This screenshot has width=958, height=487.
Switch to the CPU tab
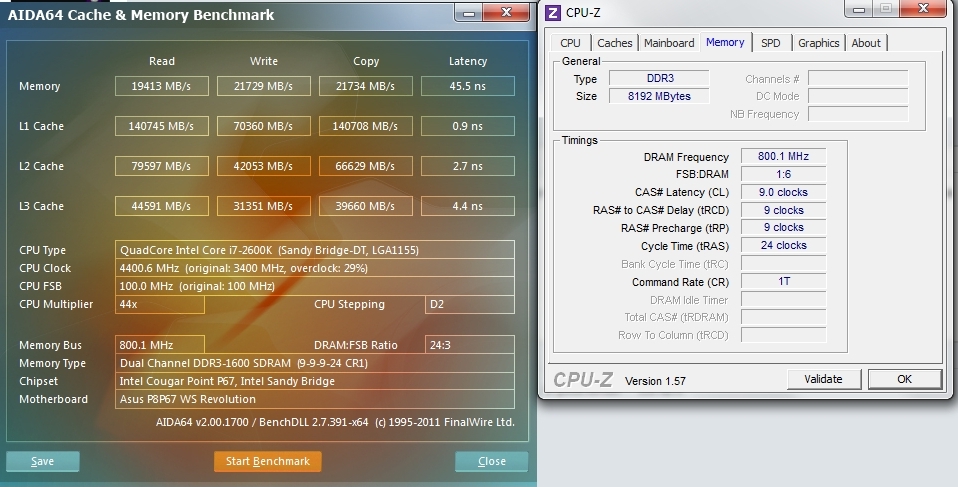click(570, 43)
